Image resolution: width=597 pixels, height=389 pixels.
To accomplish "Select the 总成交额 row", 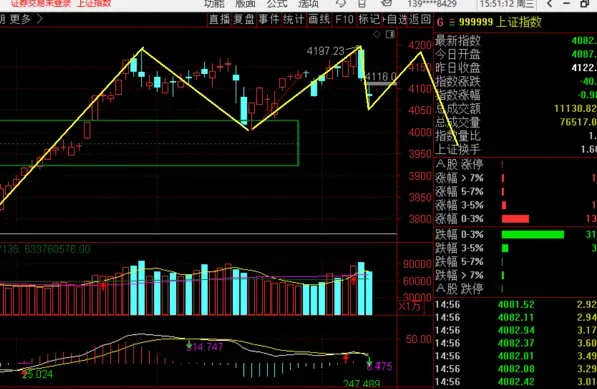I will tap(516, 109).
